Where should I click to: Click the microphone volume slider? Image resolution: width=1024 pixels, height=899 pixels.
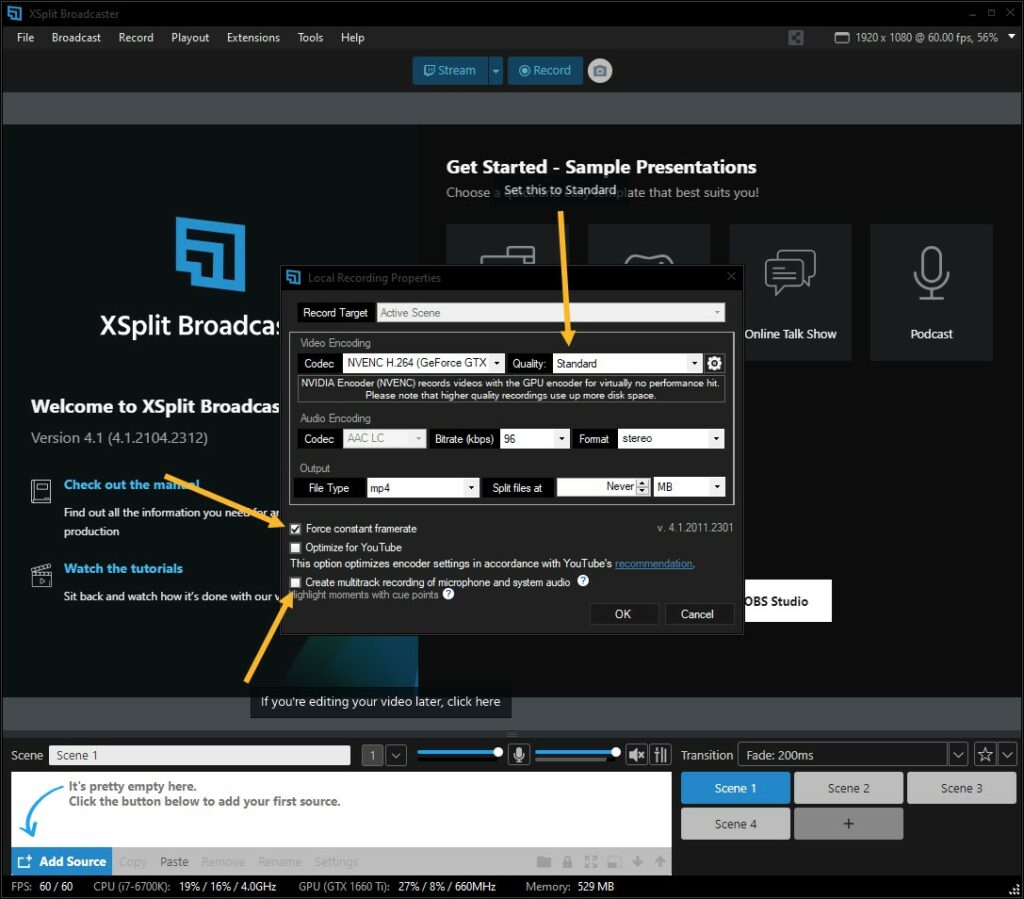pos(460,753)
